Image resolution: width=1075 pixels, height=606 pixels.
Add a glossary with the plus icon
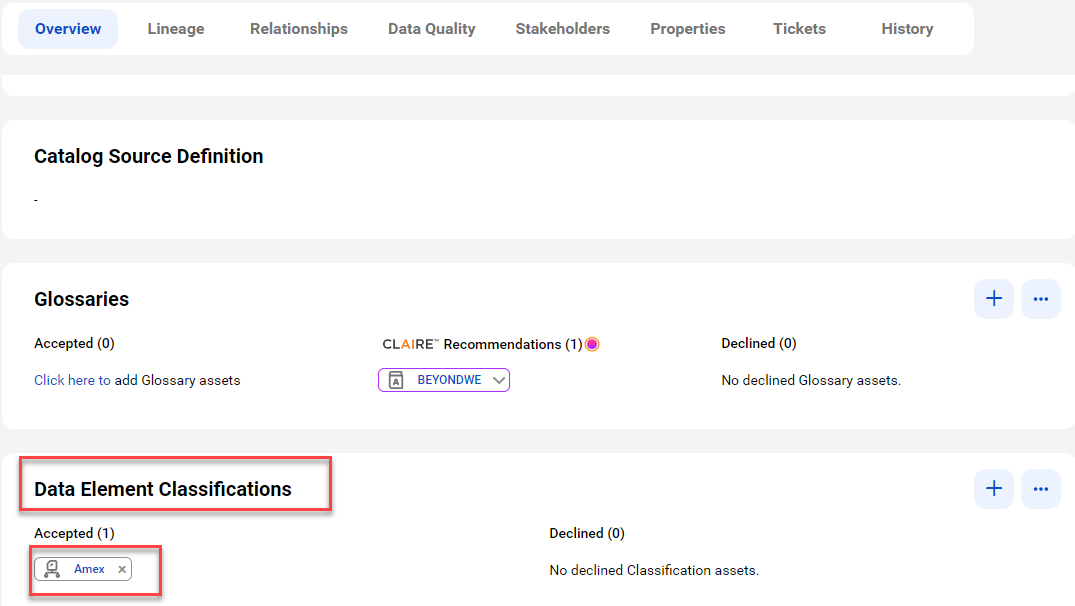(993, 299)
